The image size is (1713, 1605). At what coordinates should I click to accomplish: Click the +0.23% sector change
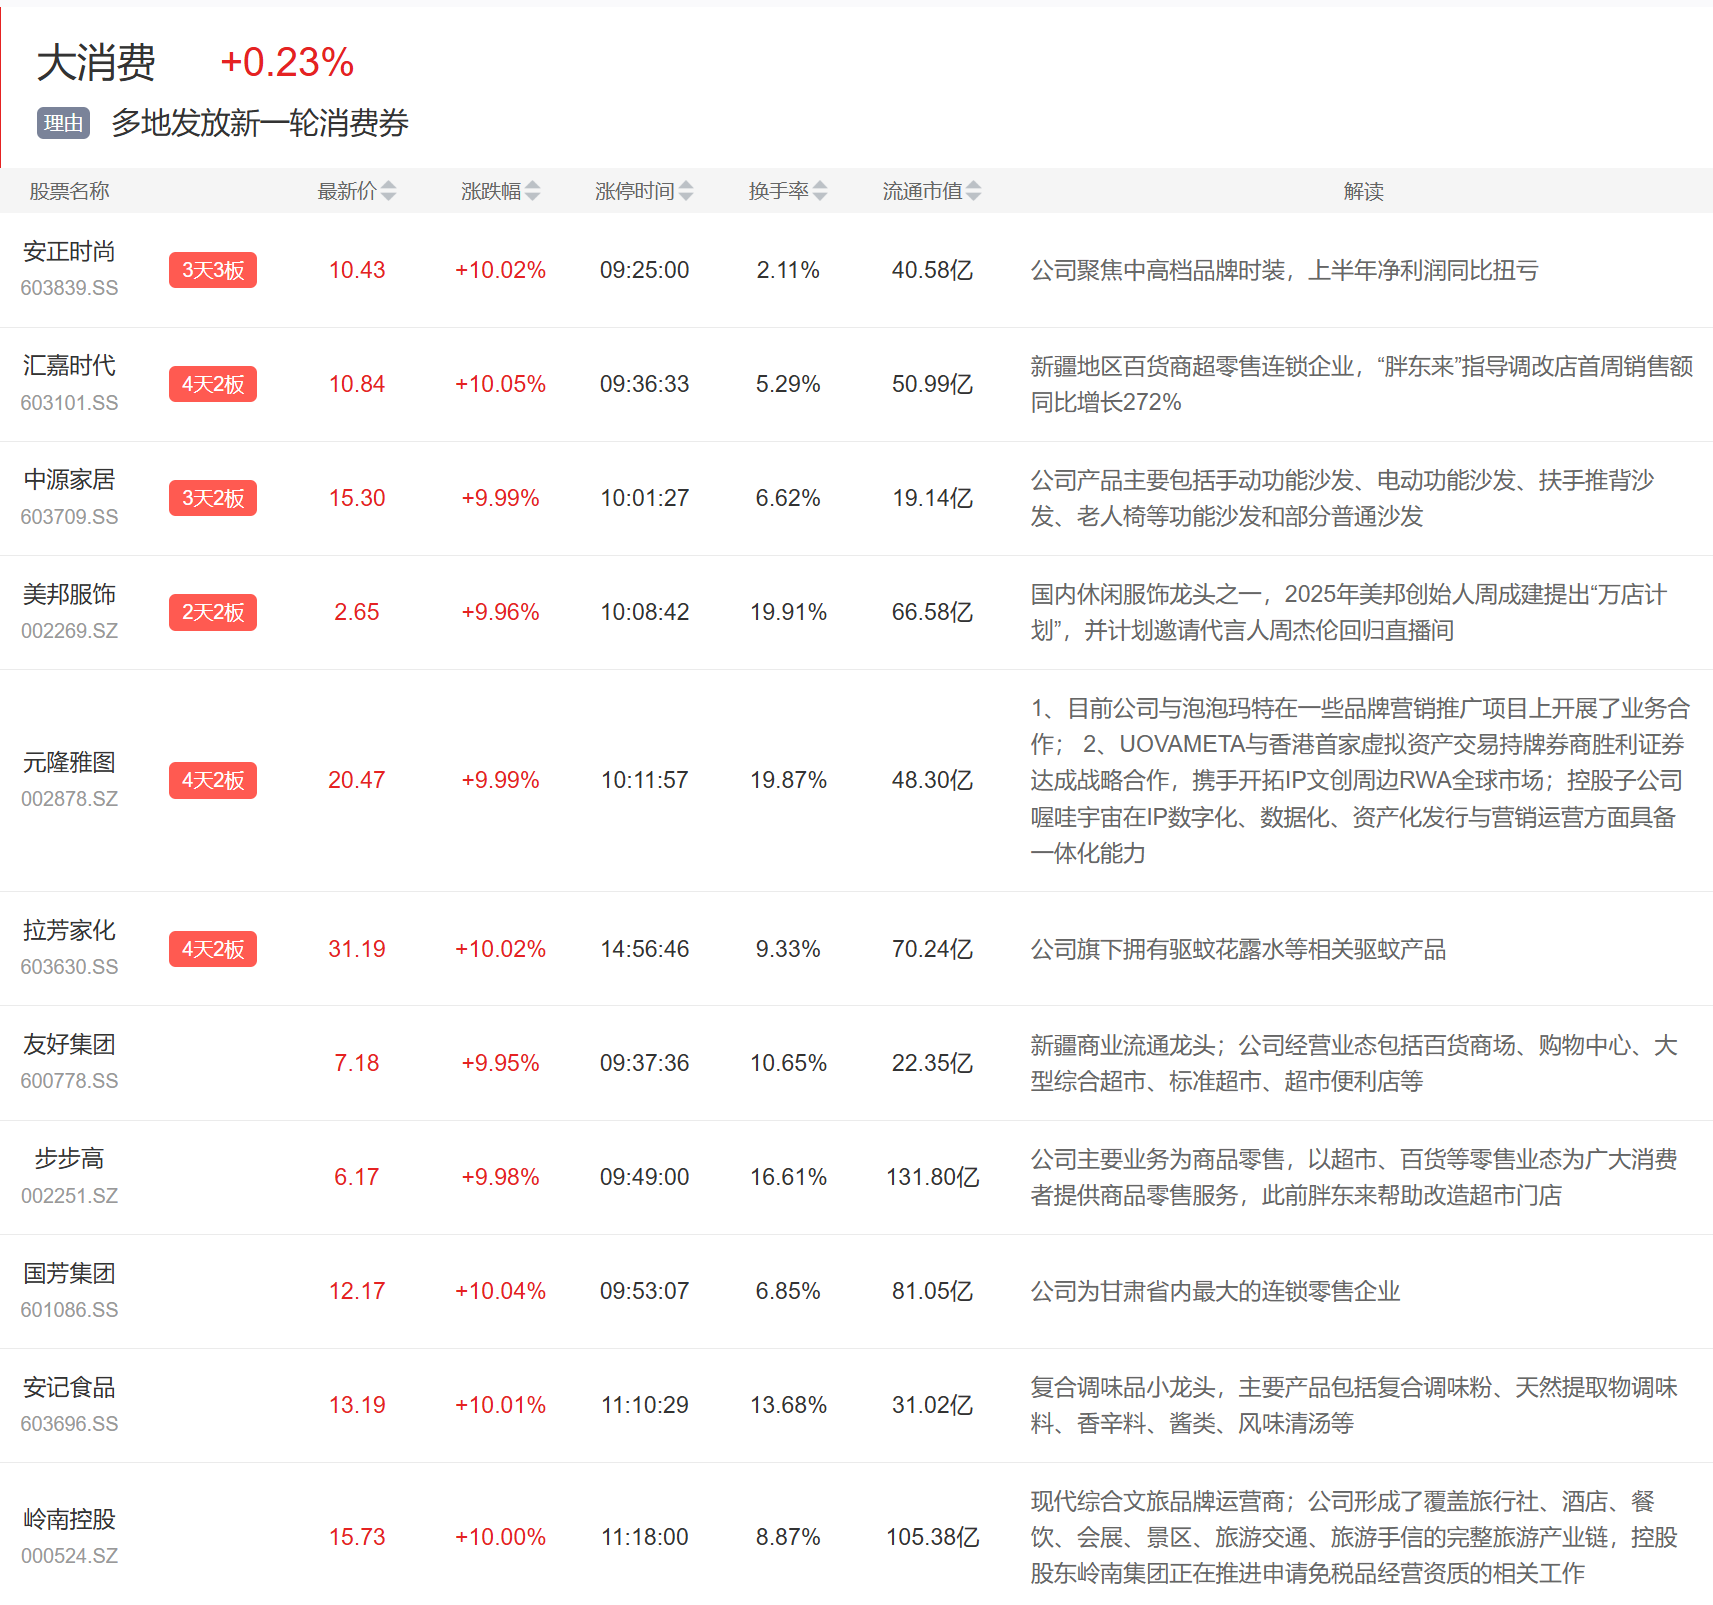(287, 62)
